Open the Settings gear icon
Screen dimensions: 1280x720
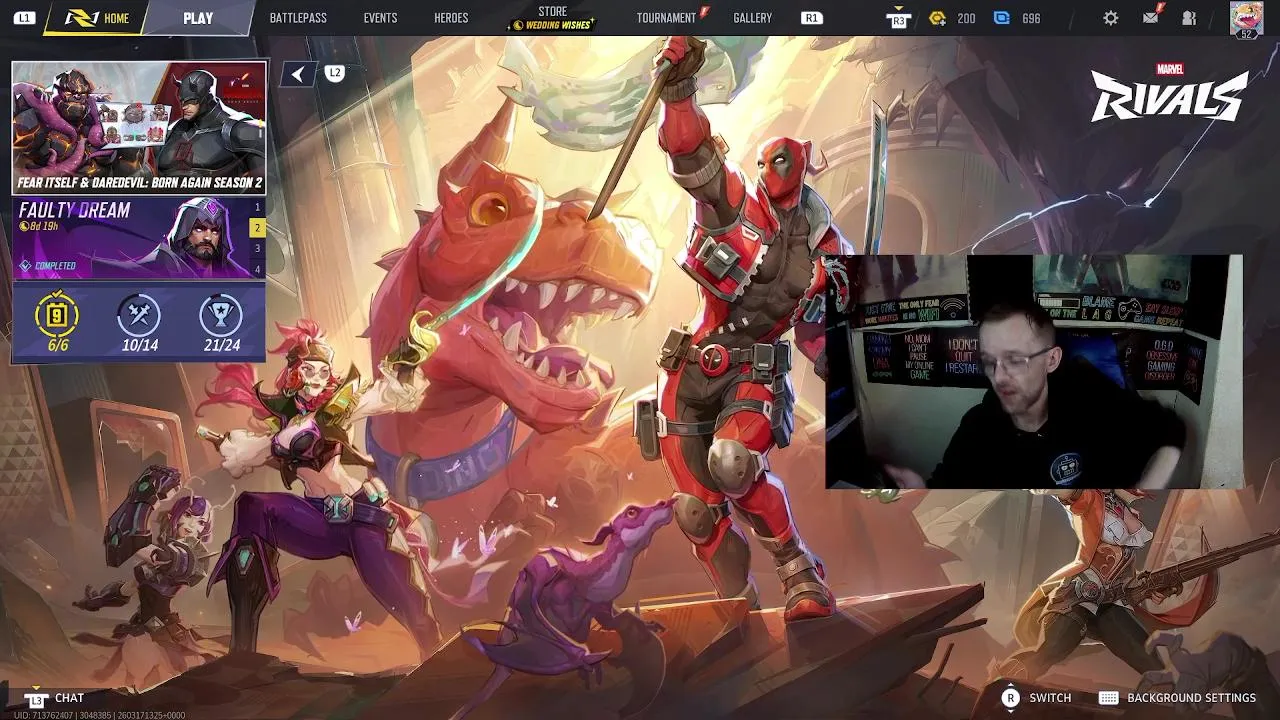click(x=1111, y=18)
